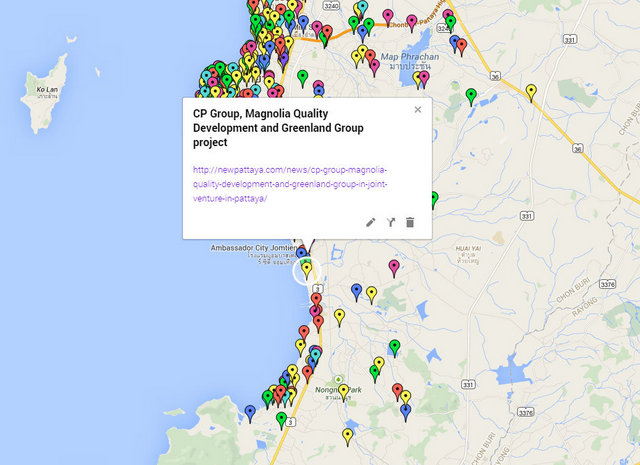Click the route 3 shield below the circled pin
Viewport: 640px width, 465px height.
(x=318, y=289)
